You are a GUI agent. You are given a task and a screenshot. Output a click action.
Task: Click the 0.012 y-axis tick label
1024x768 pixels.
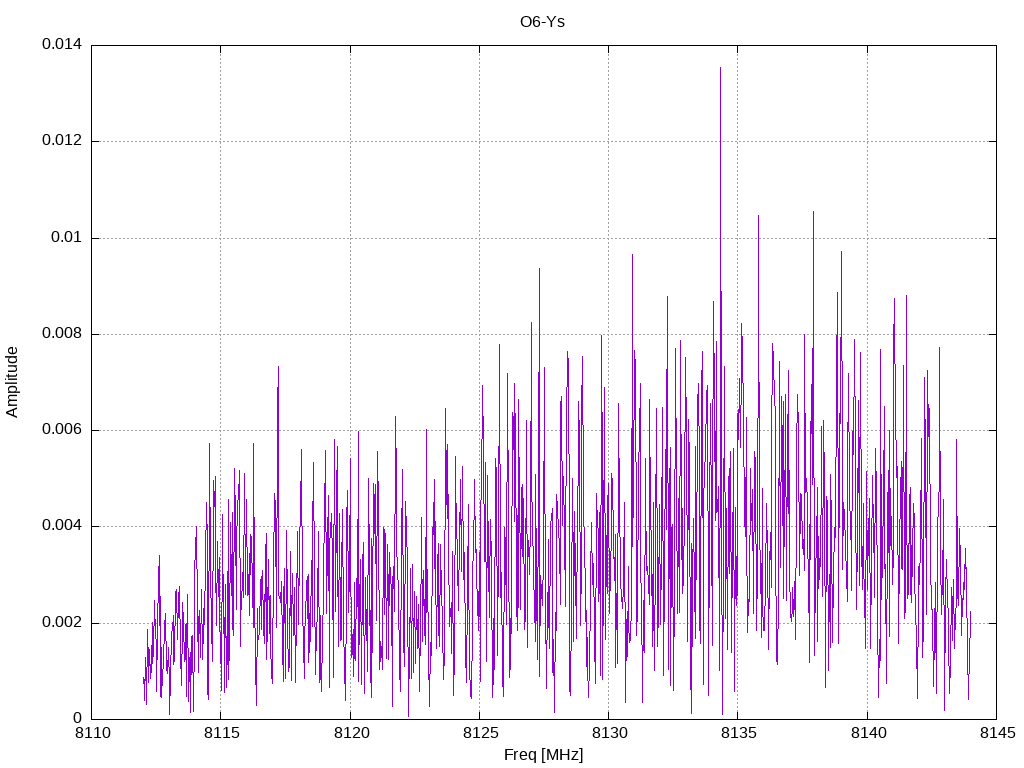[x=62, y=140]
